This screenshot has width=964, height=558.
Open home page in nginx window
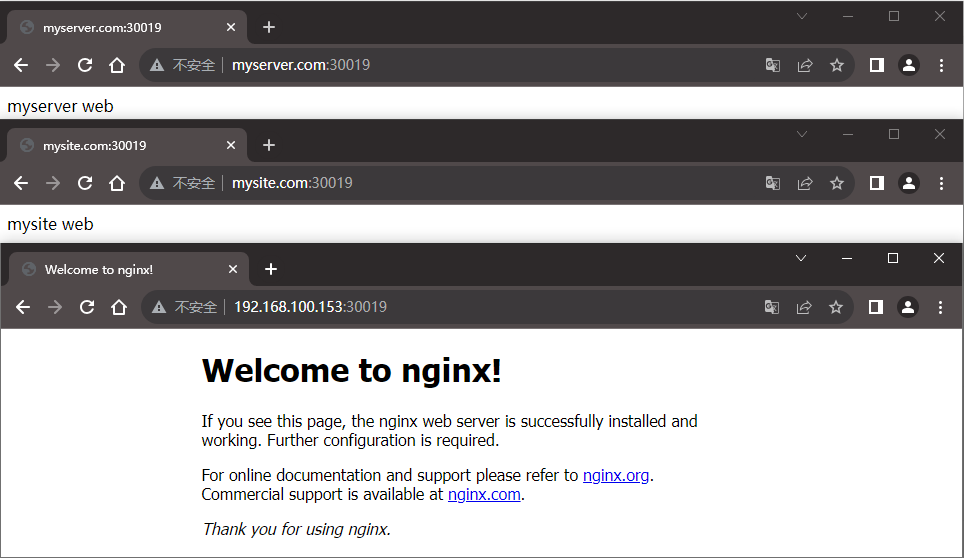pyautogui.click(x=119, y=307)
